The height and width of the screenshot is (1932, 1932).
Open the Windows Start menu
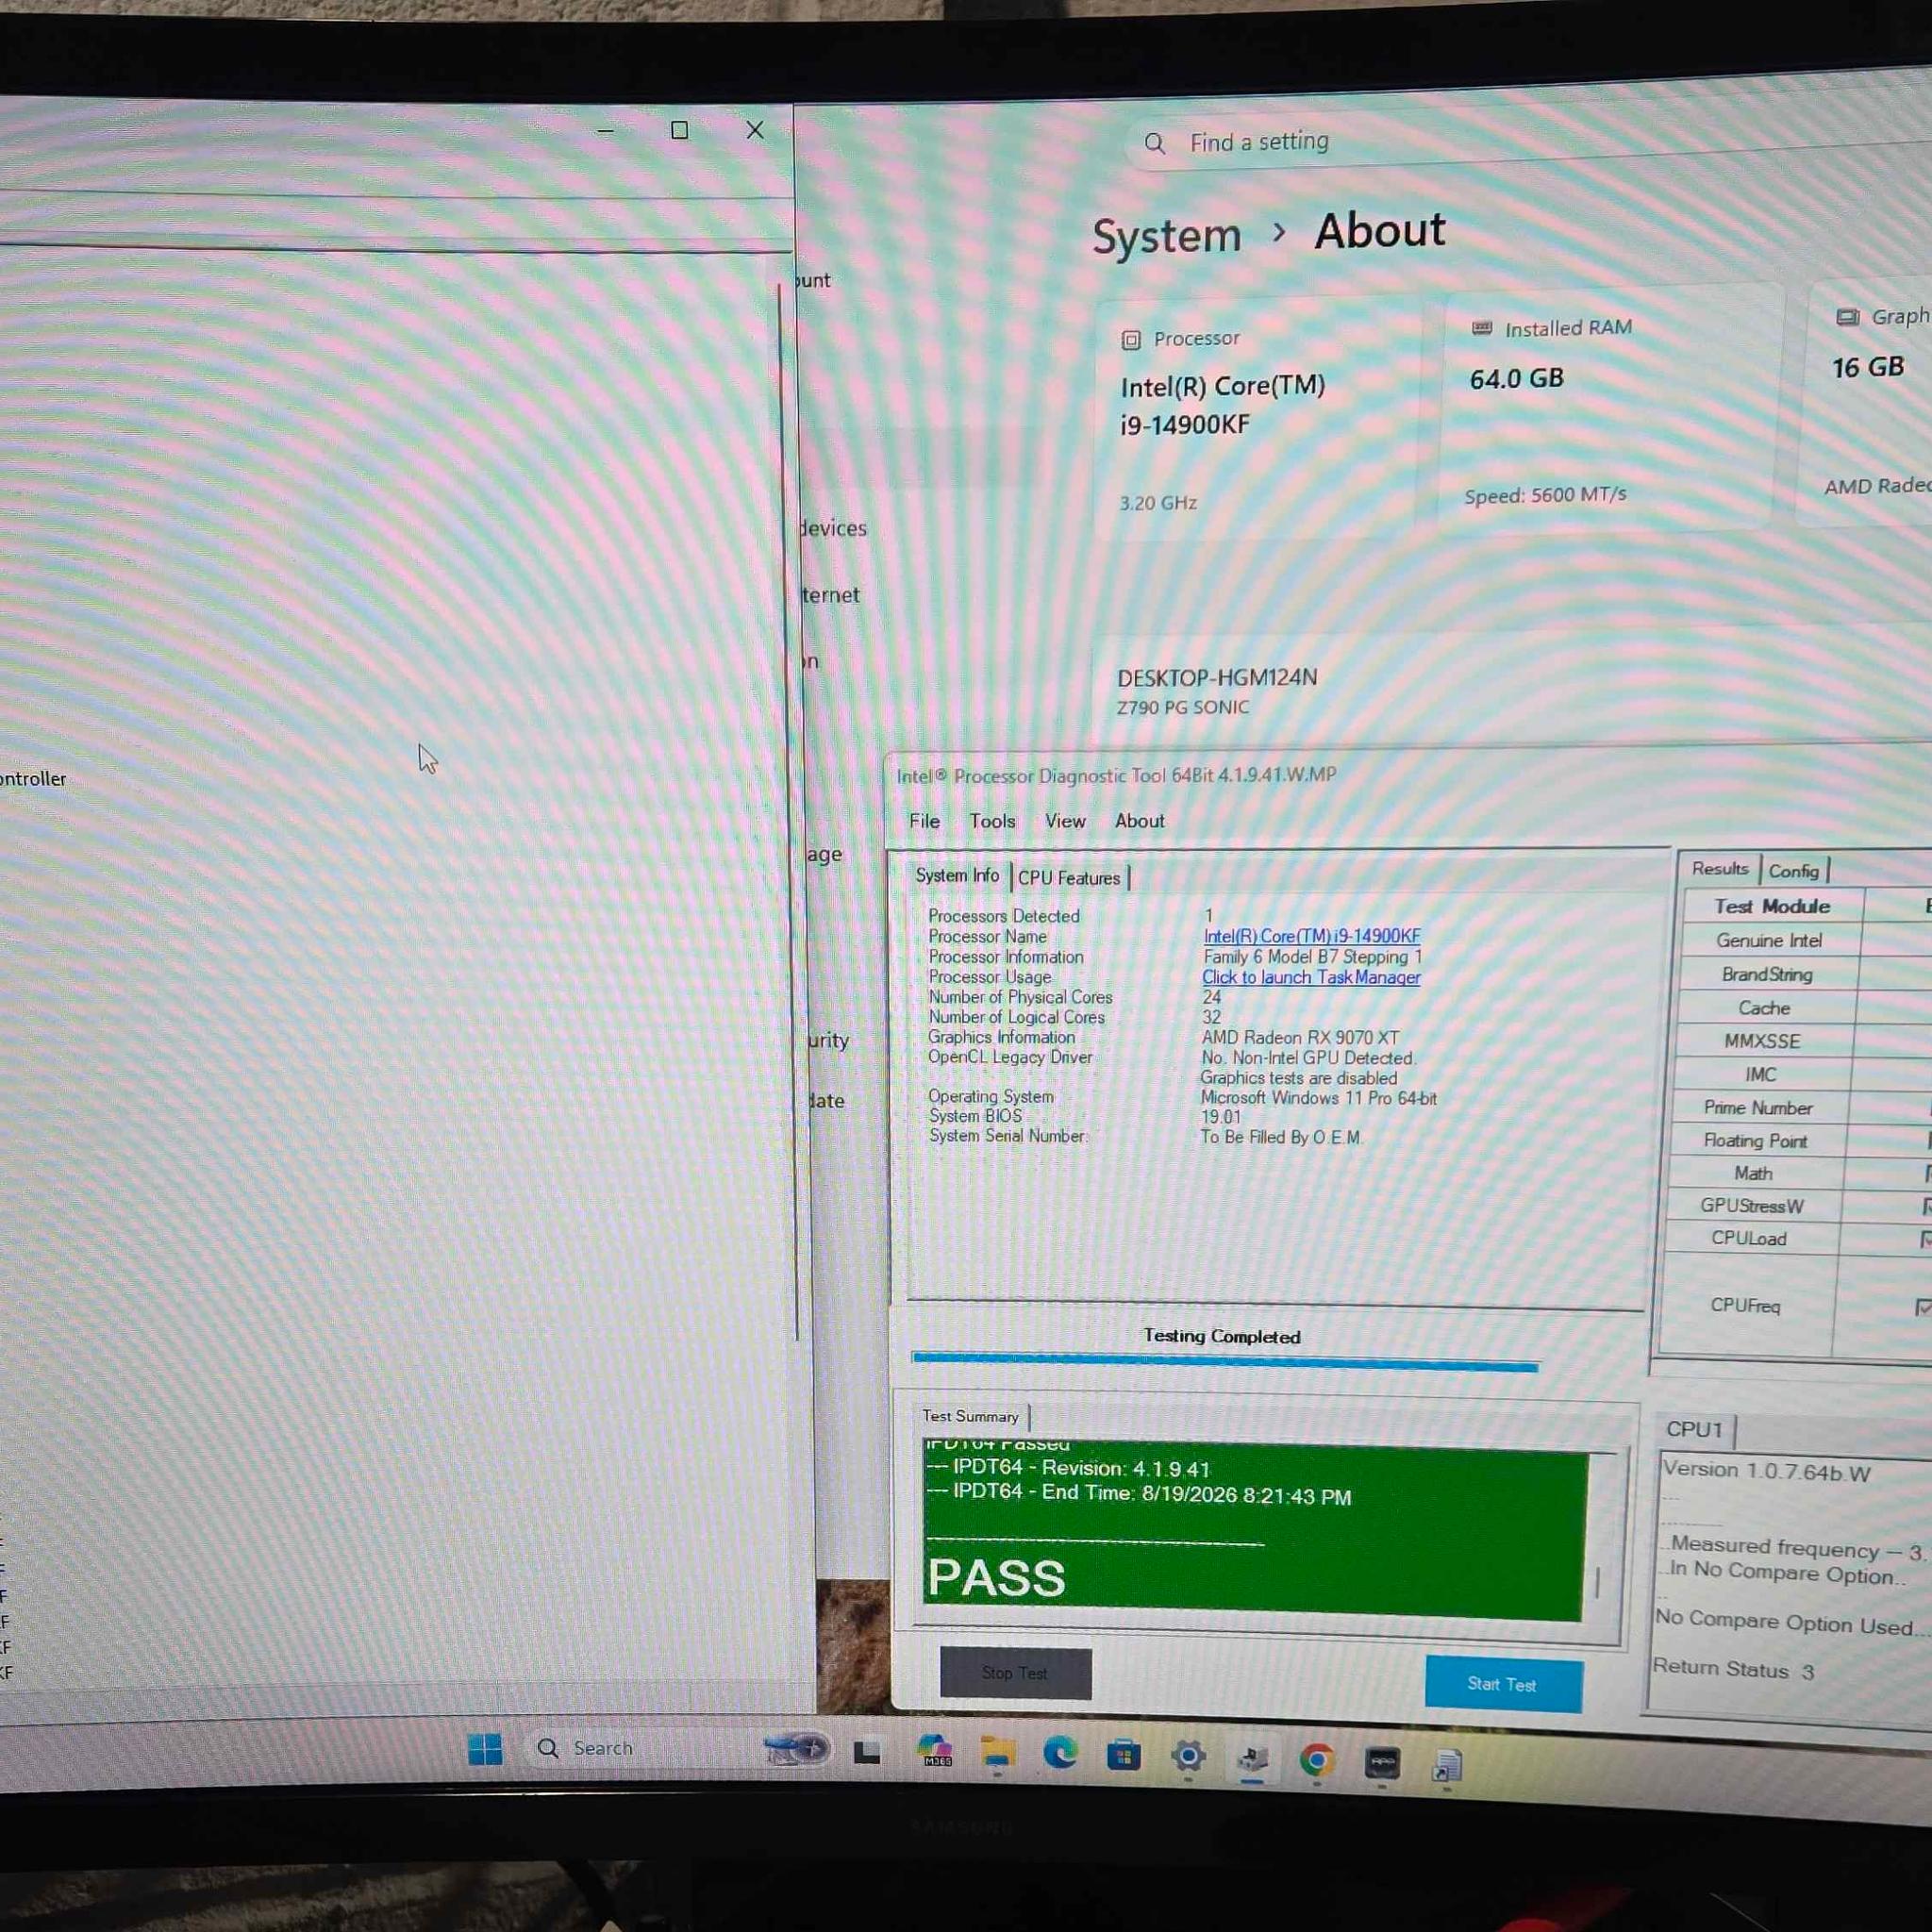pos(485,1749)
